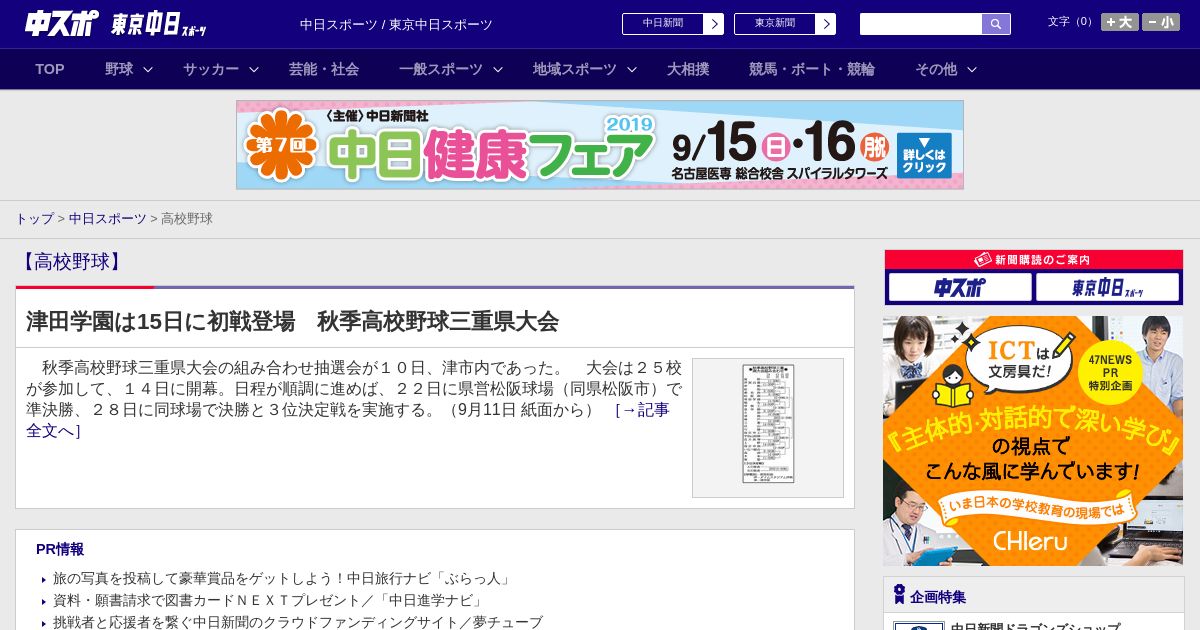
Task: Open 夢チューブ crowdfunding PR link
Action: (298, 622)
